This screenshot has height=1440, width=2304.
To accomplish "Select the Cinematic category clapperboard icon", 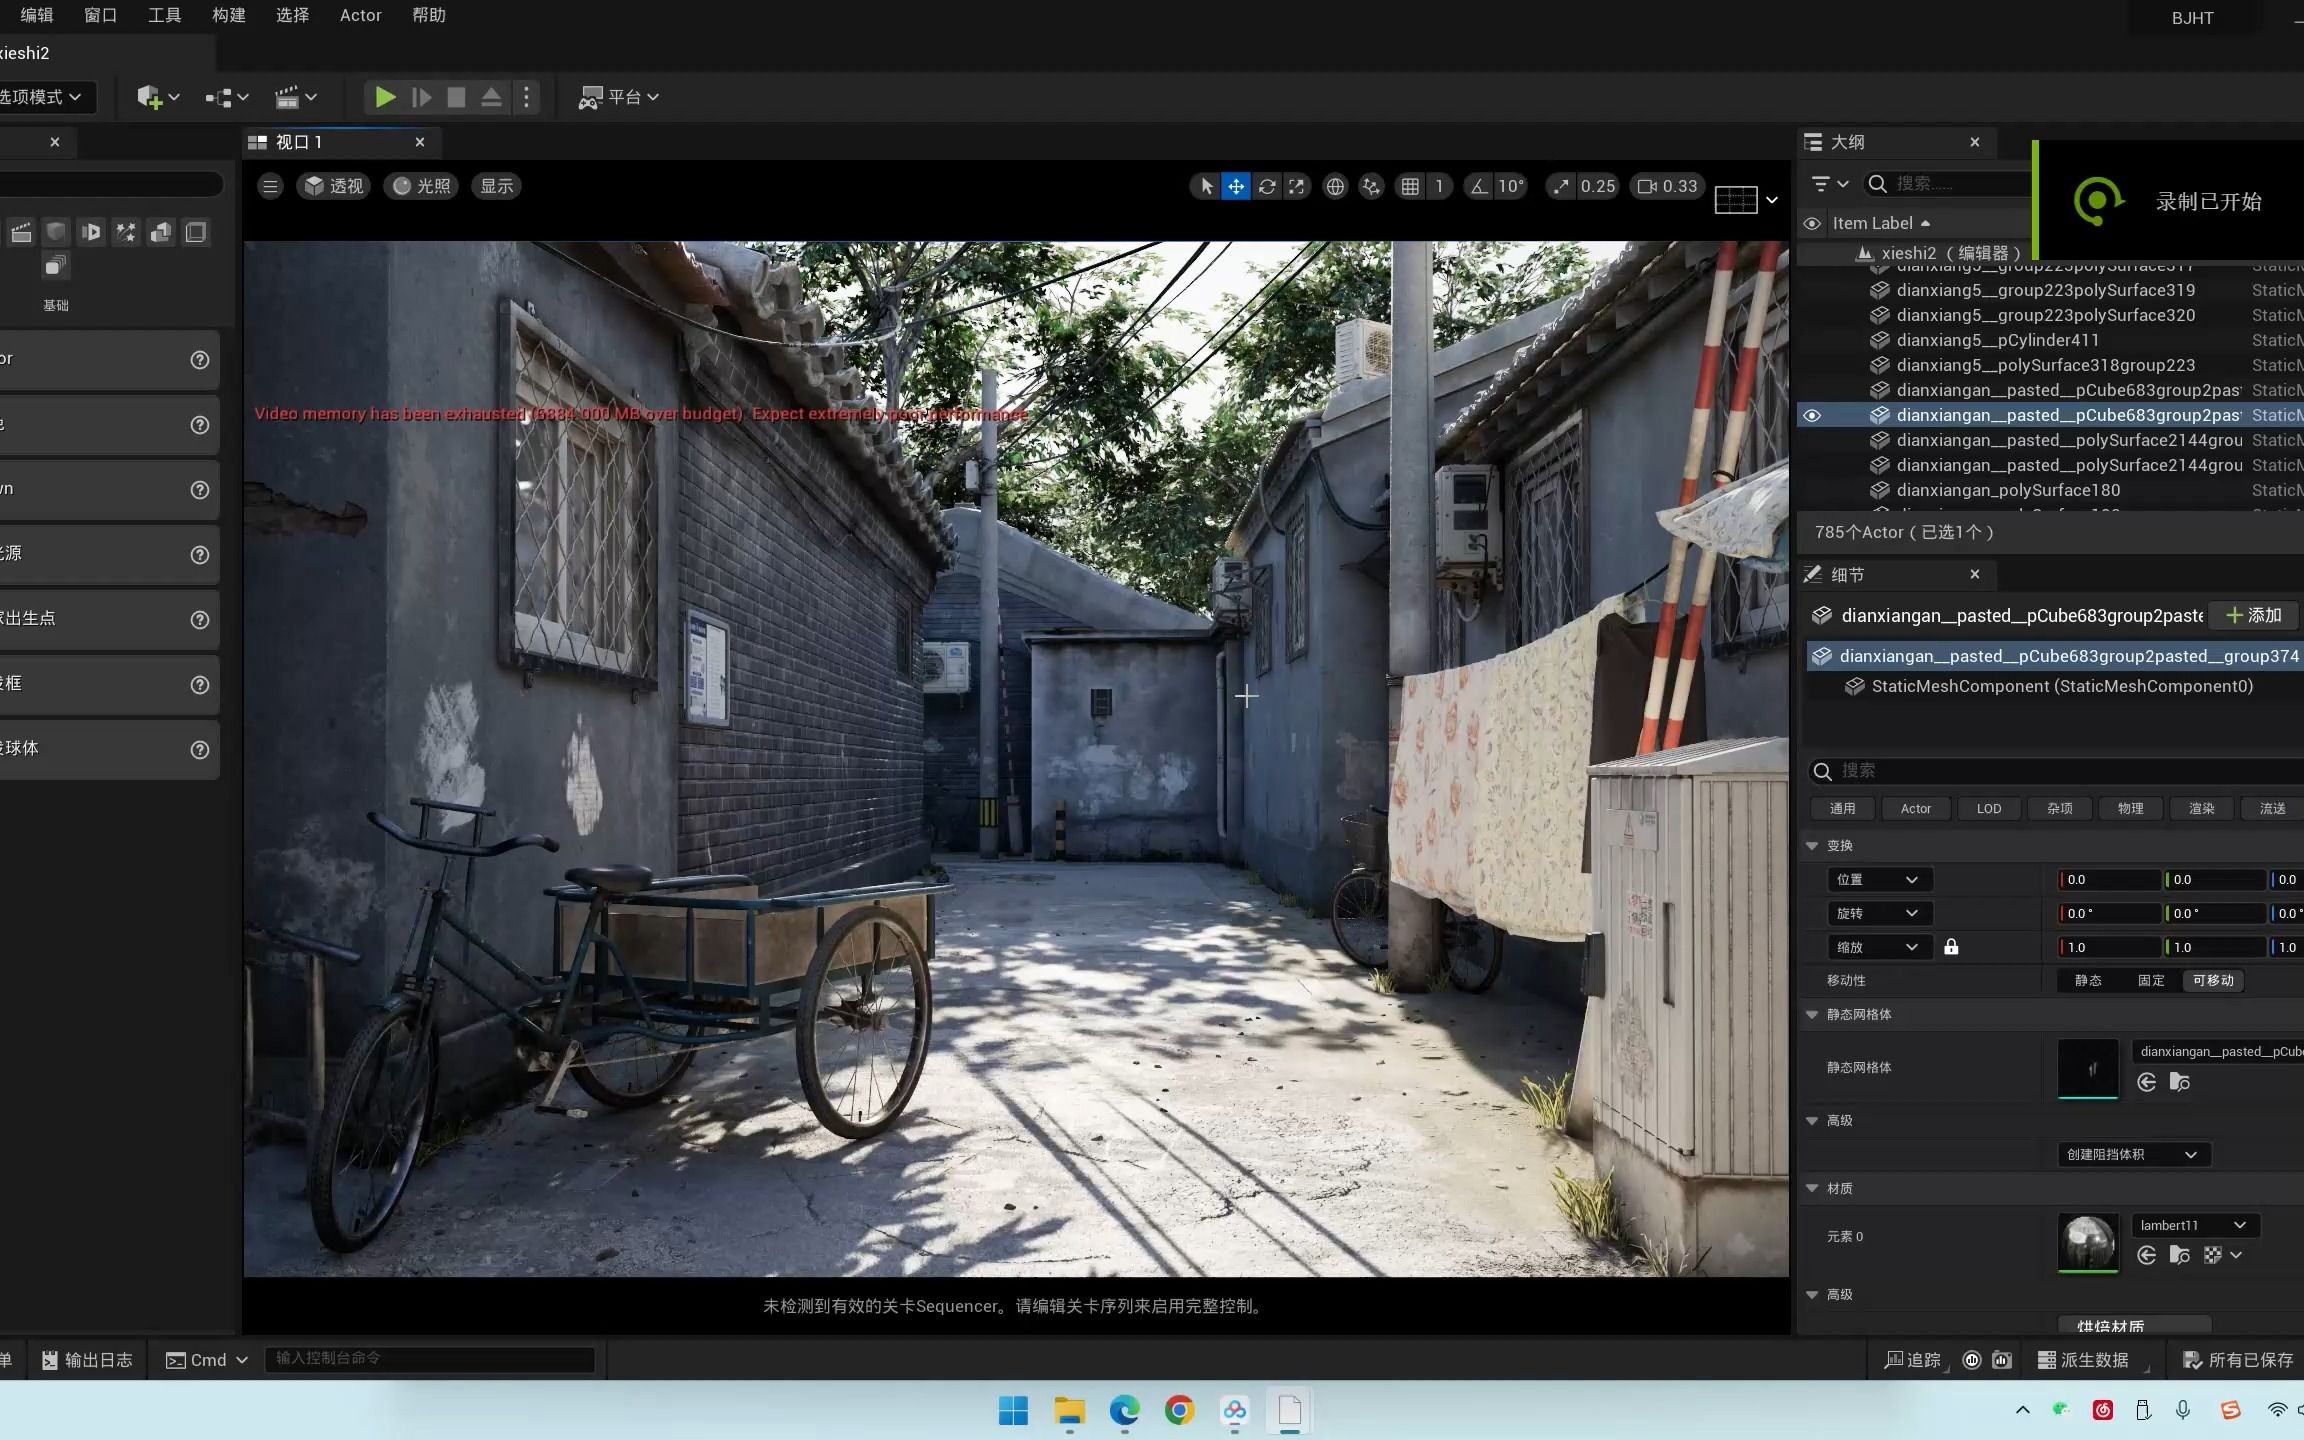I will (x=21, y=232).
